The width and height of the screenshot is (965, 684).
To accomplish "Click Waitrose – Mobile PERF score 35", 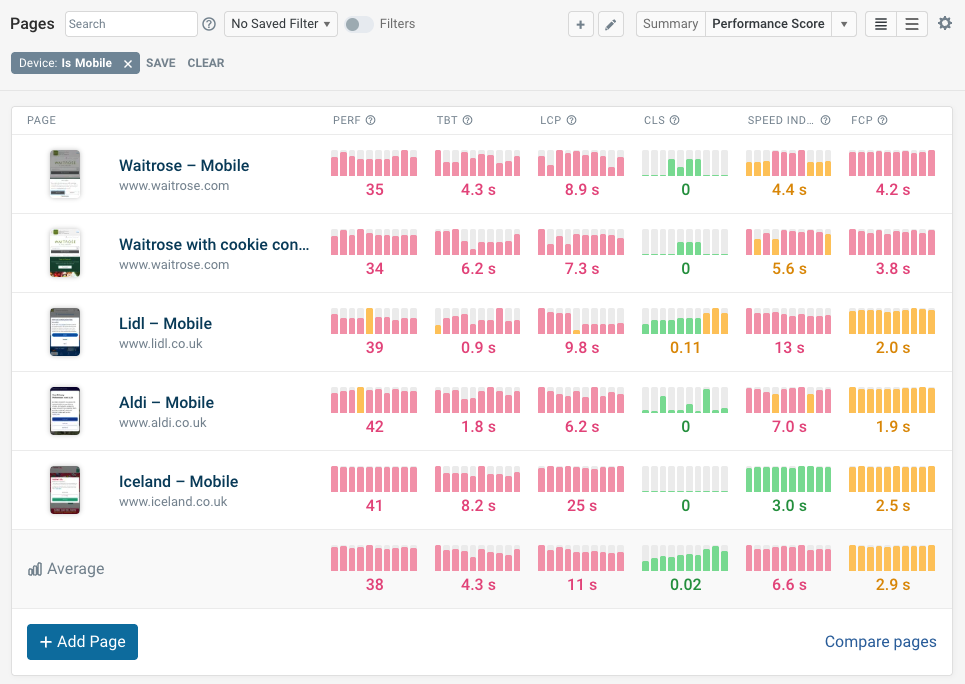I will point(374,190).
